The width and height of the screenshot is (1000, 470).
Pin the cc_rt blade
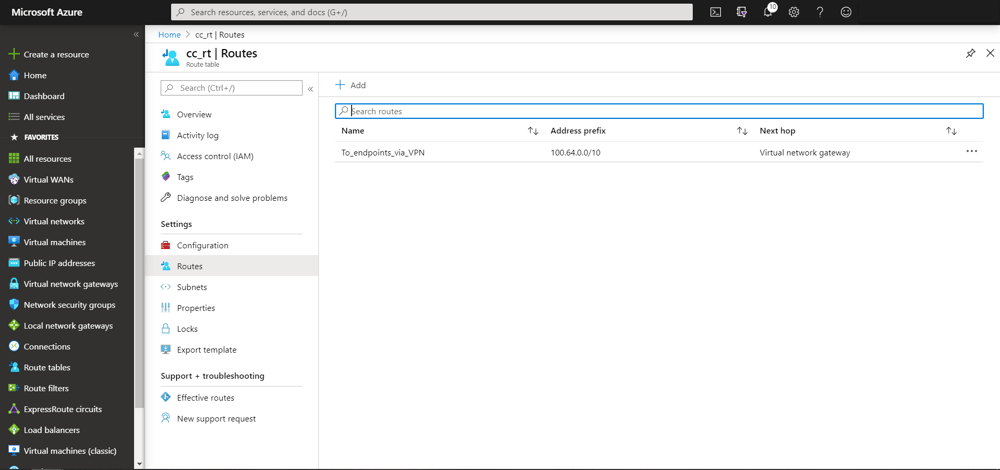[x=970, y=54]
